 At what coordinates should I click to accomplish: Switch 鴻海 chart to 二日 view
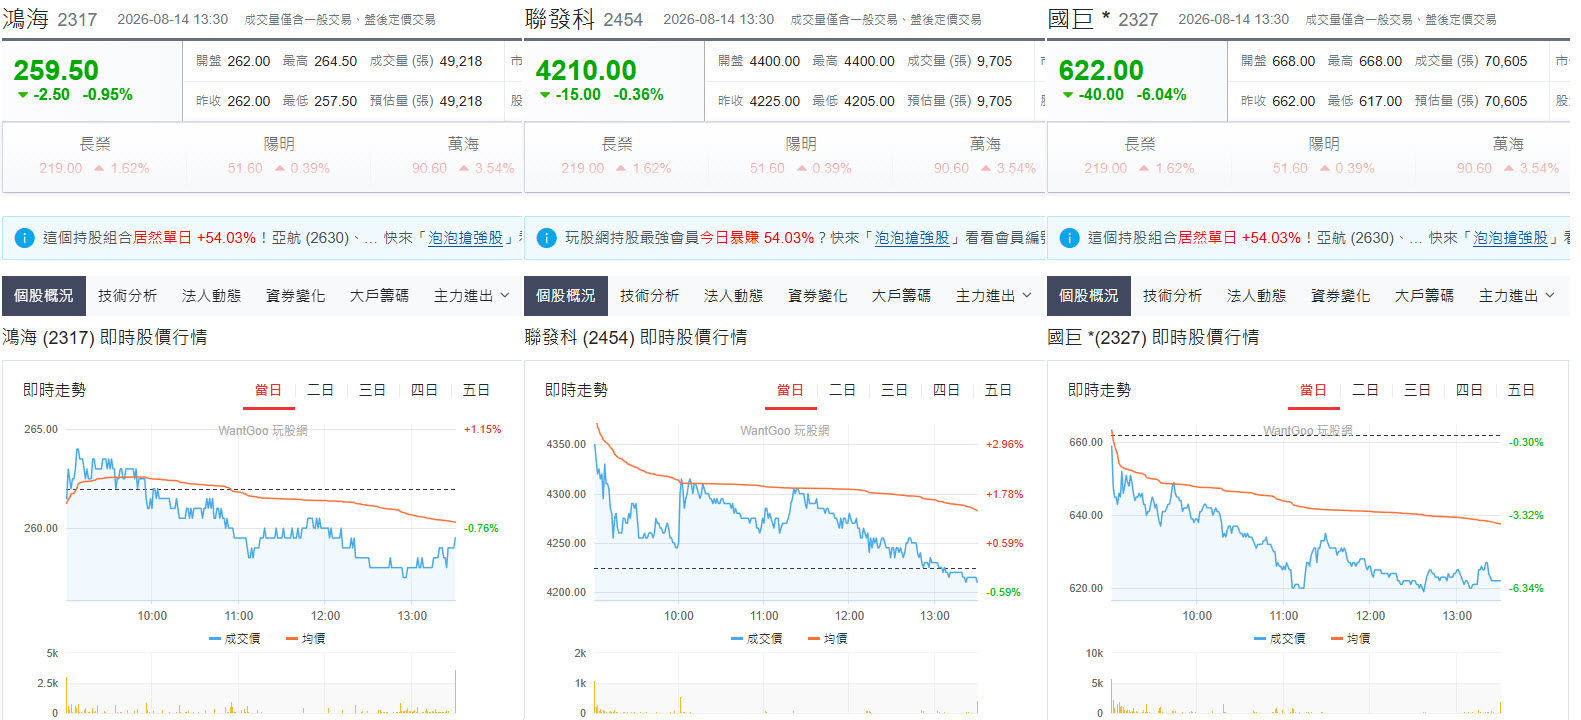pyautogui.click(x=320, y=390)
